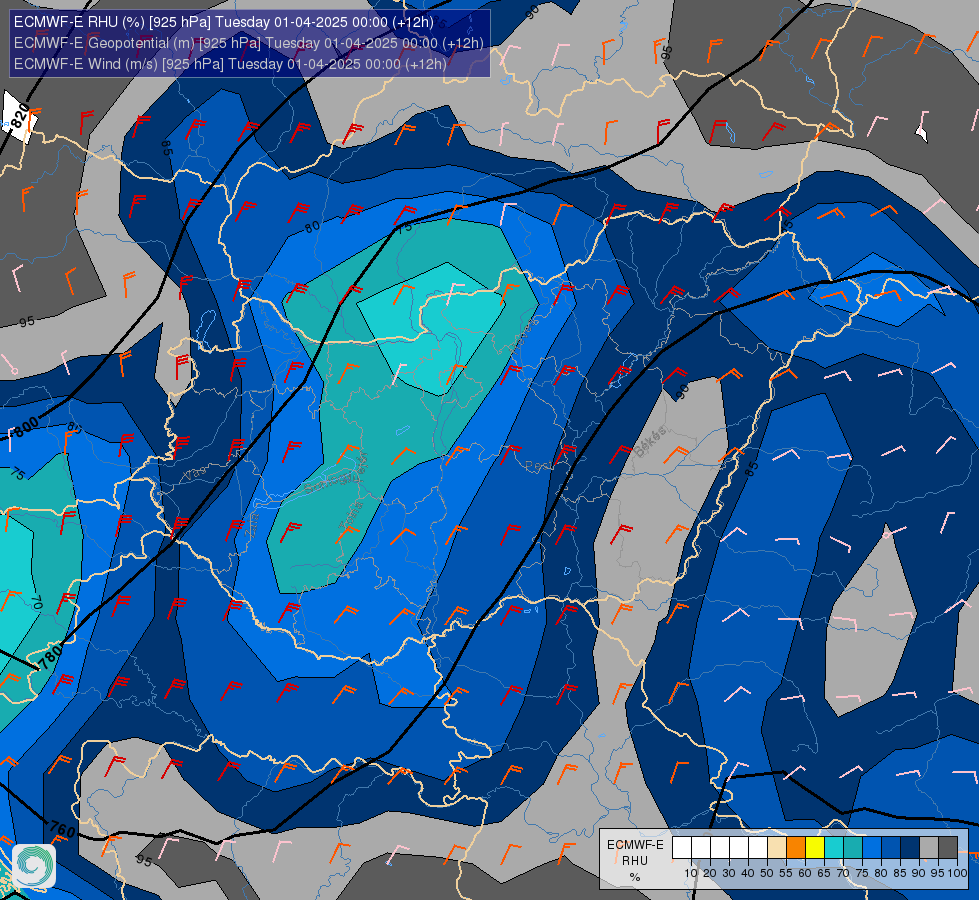Pick the white 40–50% legend swatch
The height and width of the screenshot is (900, 979).
758,848
